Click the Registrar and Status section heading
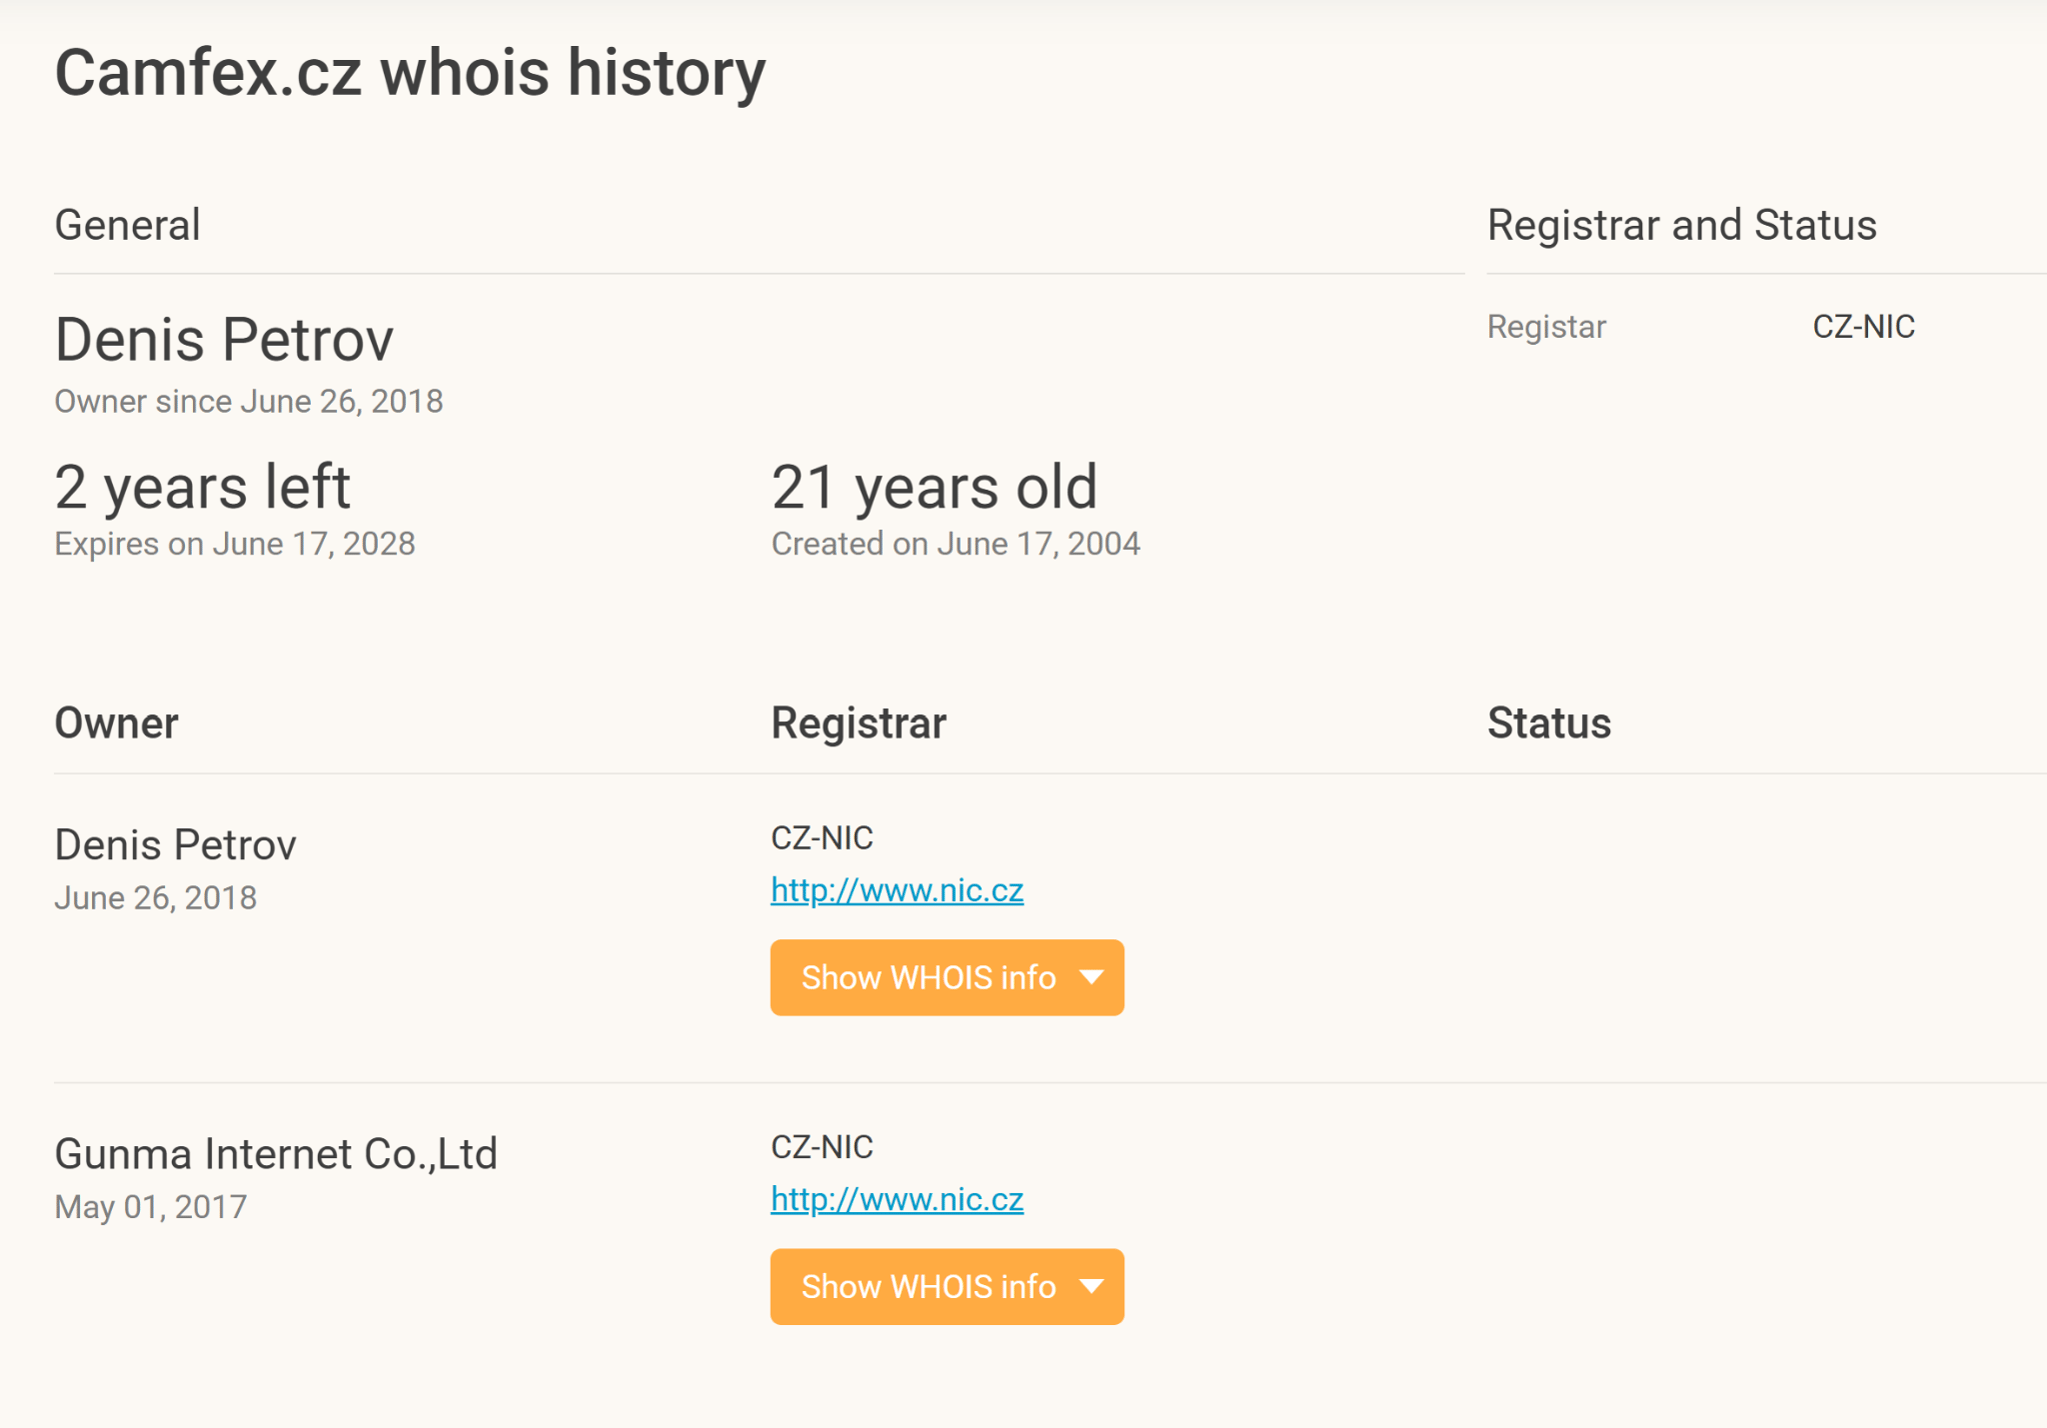2047x1428 pixels. (1681, 225)
